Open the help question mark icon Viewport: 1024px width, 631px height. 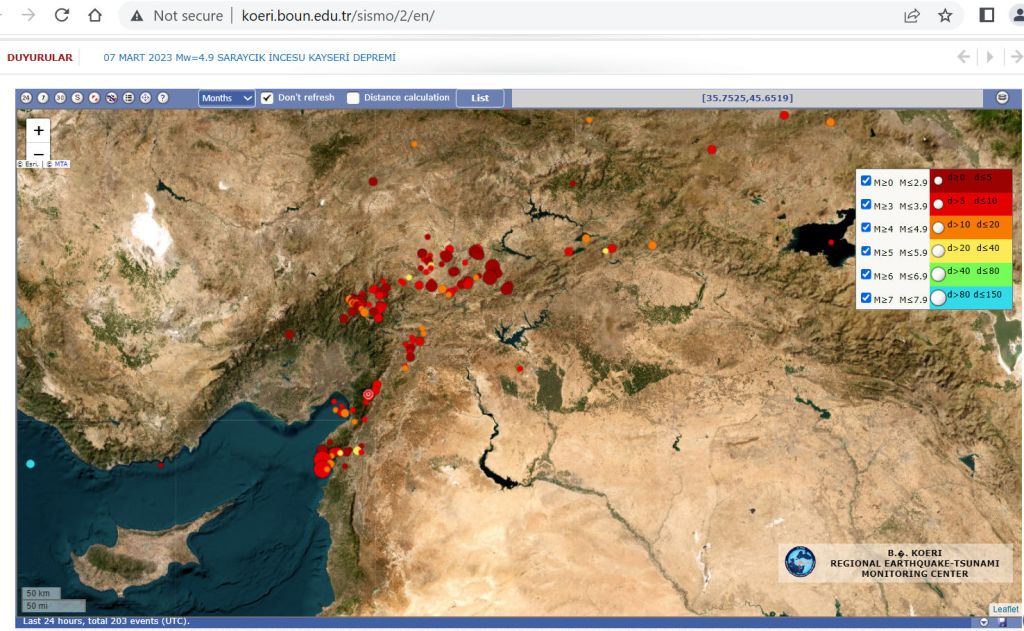point(163,98)
